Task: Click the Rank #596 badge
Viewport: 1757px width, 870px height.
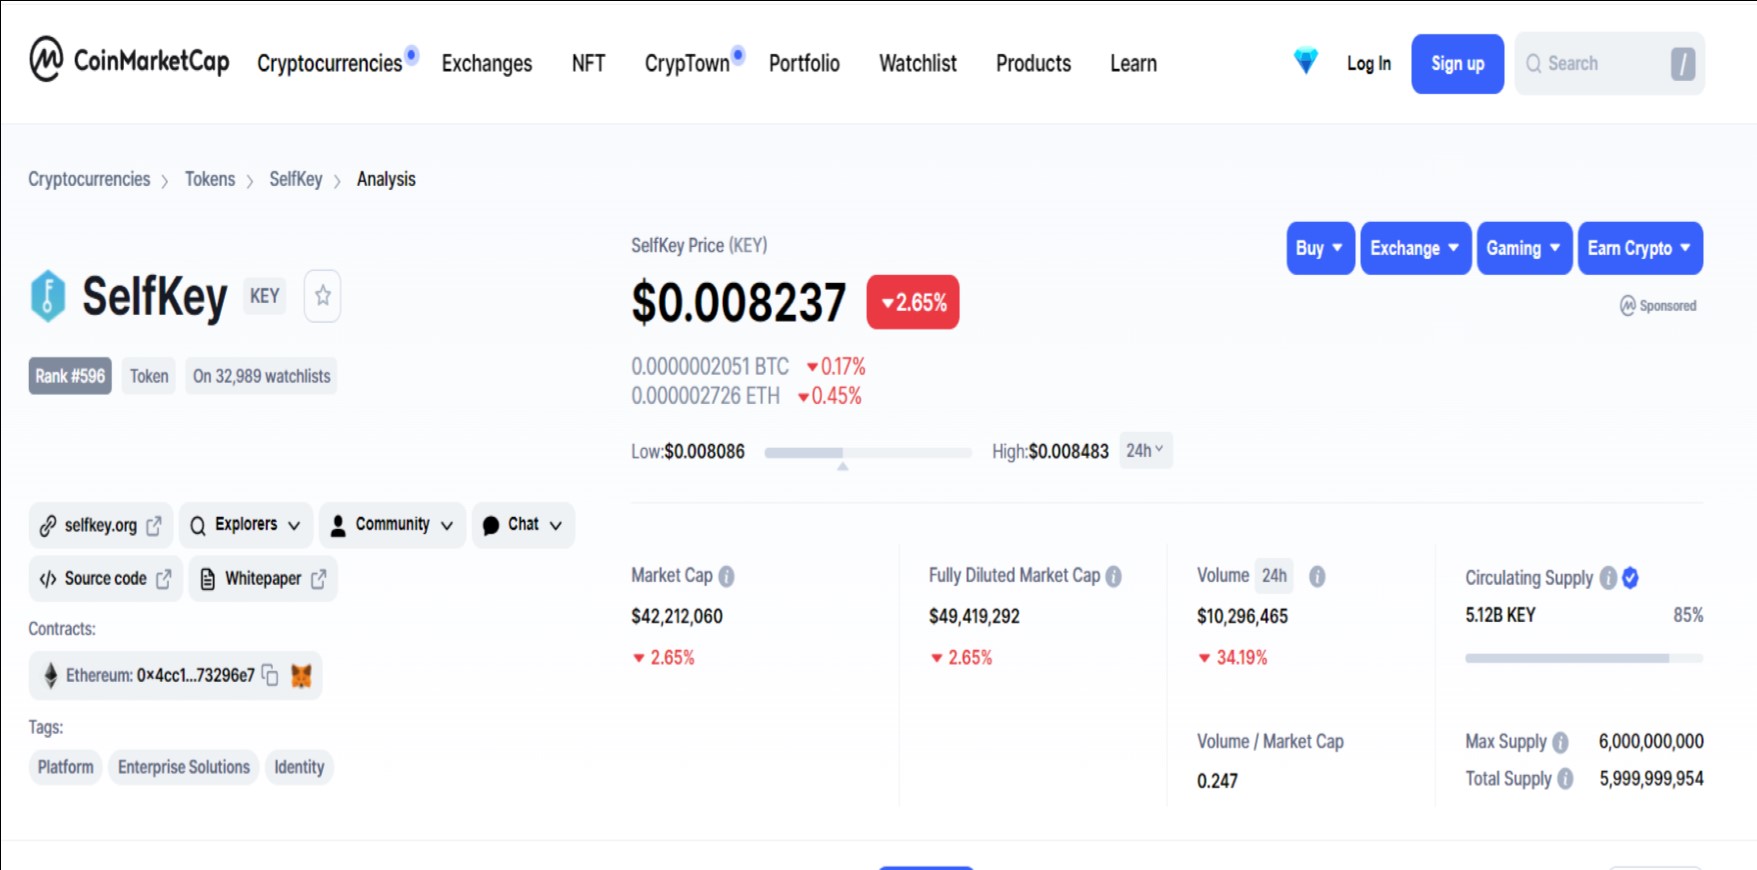Action: (70, 376)
